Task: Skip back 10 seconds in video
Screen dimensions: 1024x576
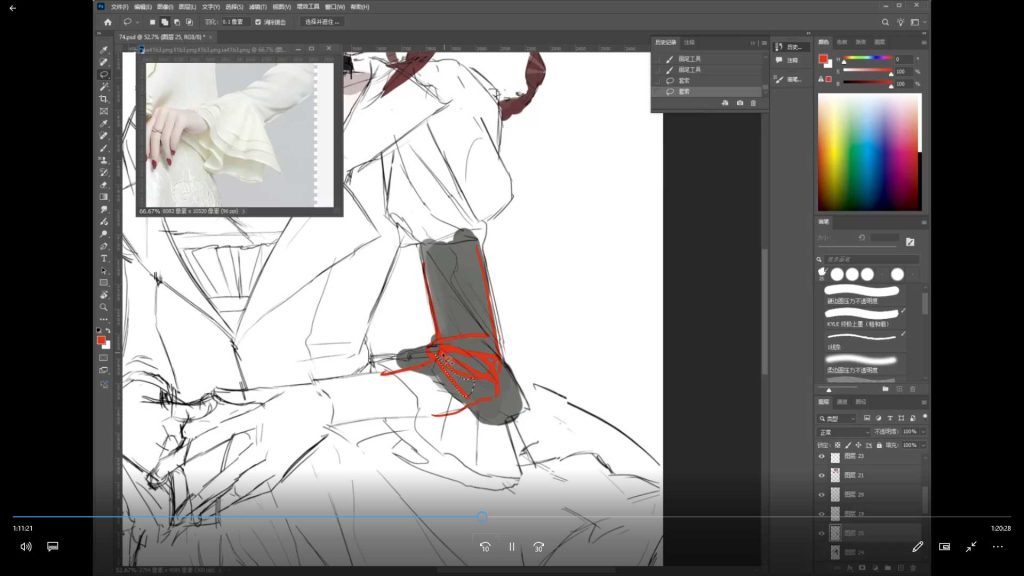Action: coord(485,547)
